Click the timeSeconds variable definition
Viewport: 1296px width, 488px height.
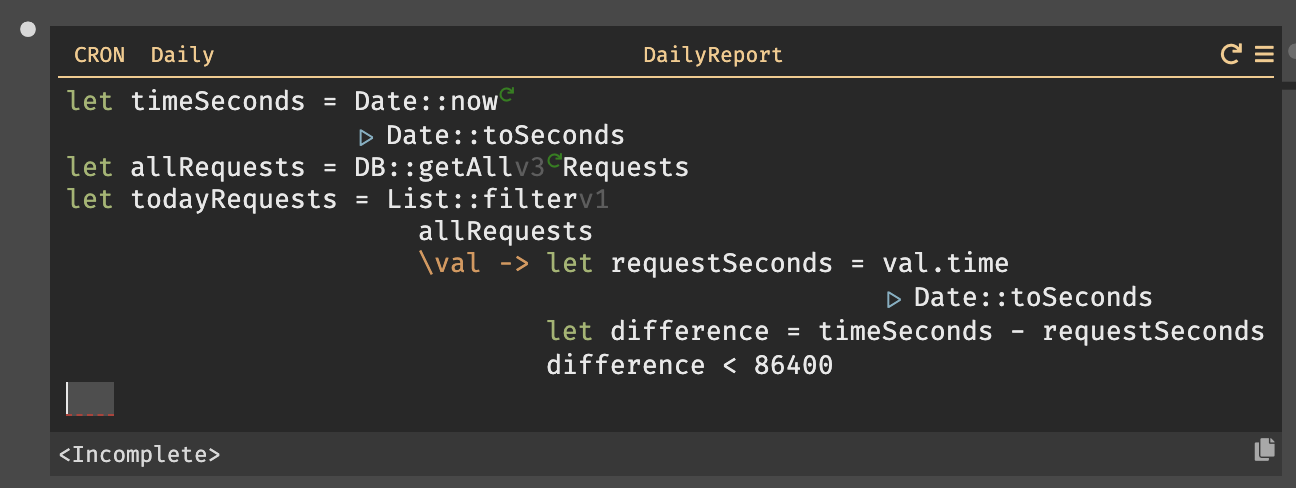point(218,101)
